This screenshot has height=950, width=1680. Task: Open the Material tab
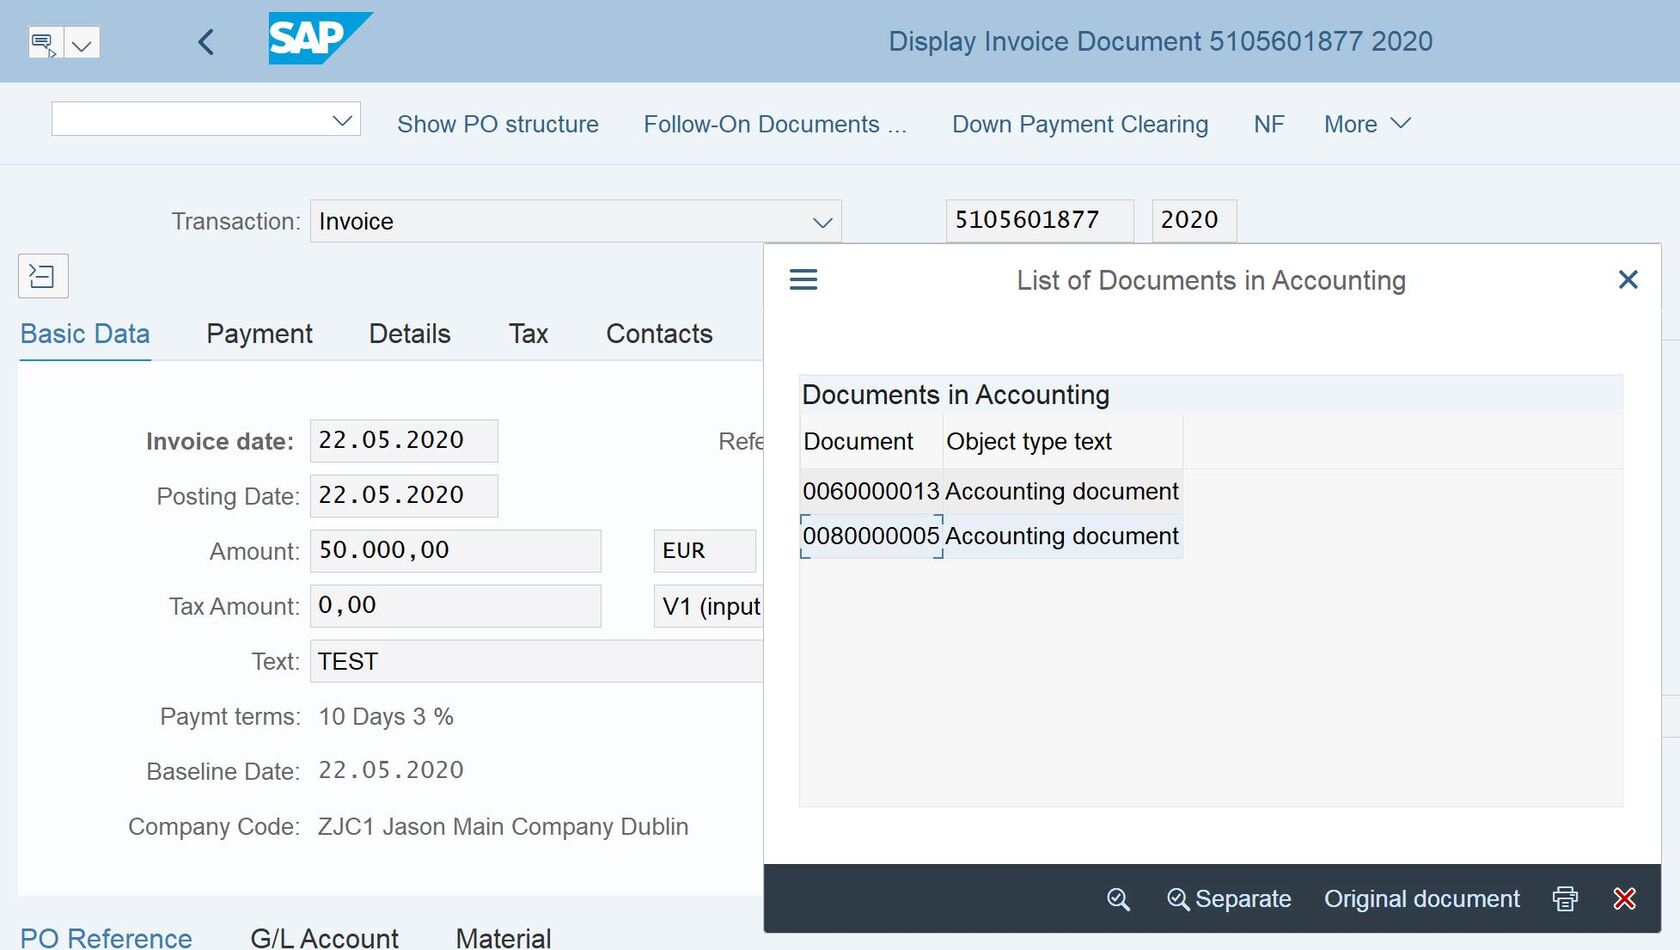[503, 938]
